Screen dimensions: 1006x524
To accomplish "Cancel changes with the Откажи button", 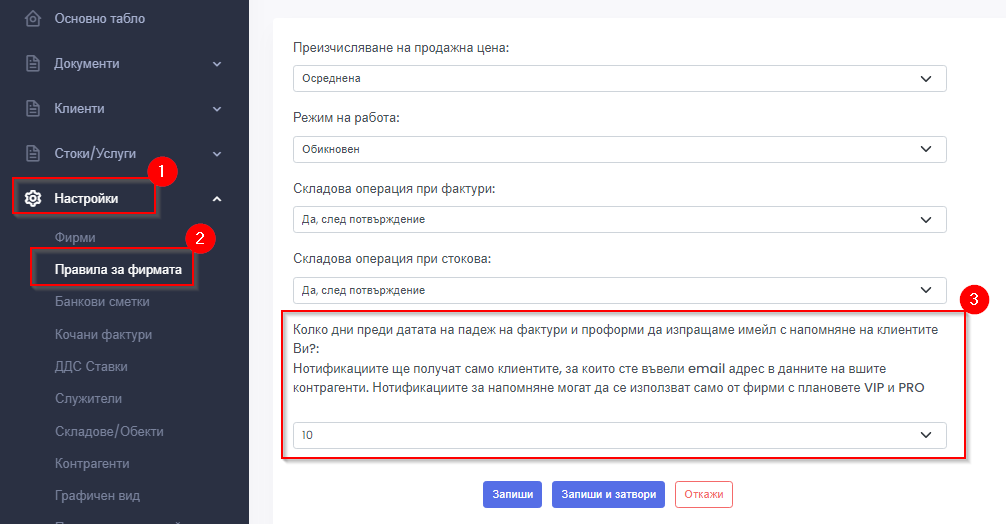I will click(703, 494).
